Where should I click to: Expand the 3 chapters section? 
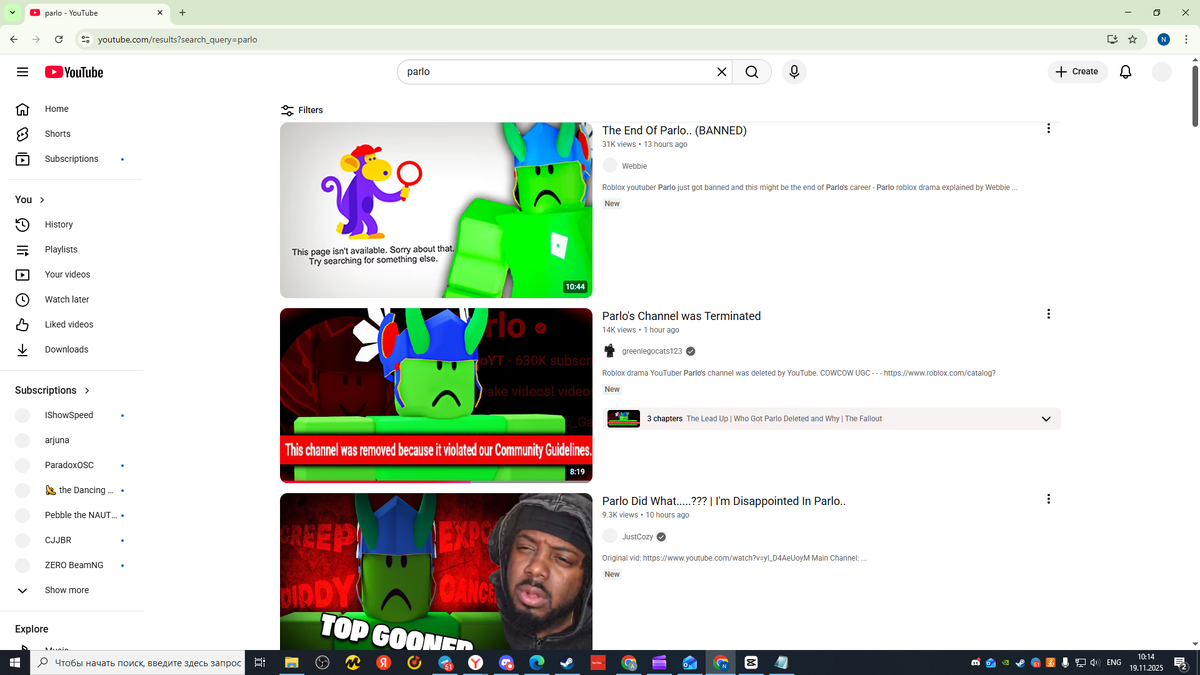pyautogui.click(x=831, y=419)
